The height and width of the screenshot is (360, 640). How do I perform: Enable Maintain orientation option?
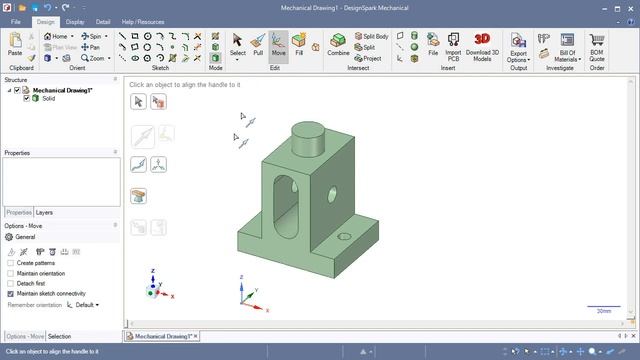tap(11, 273)
